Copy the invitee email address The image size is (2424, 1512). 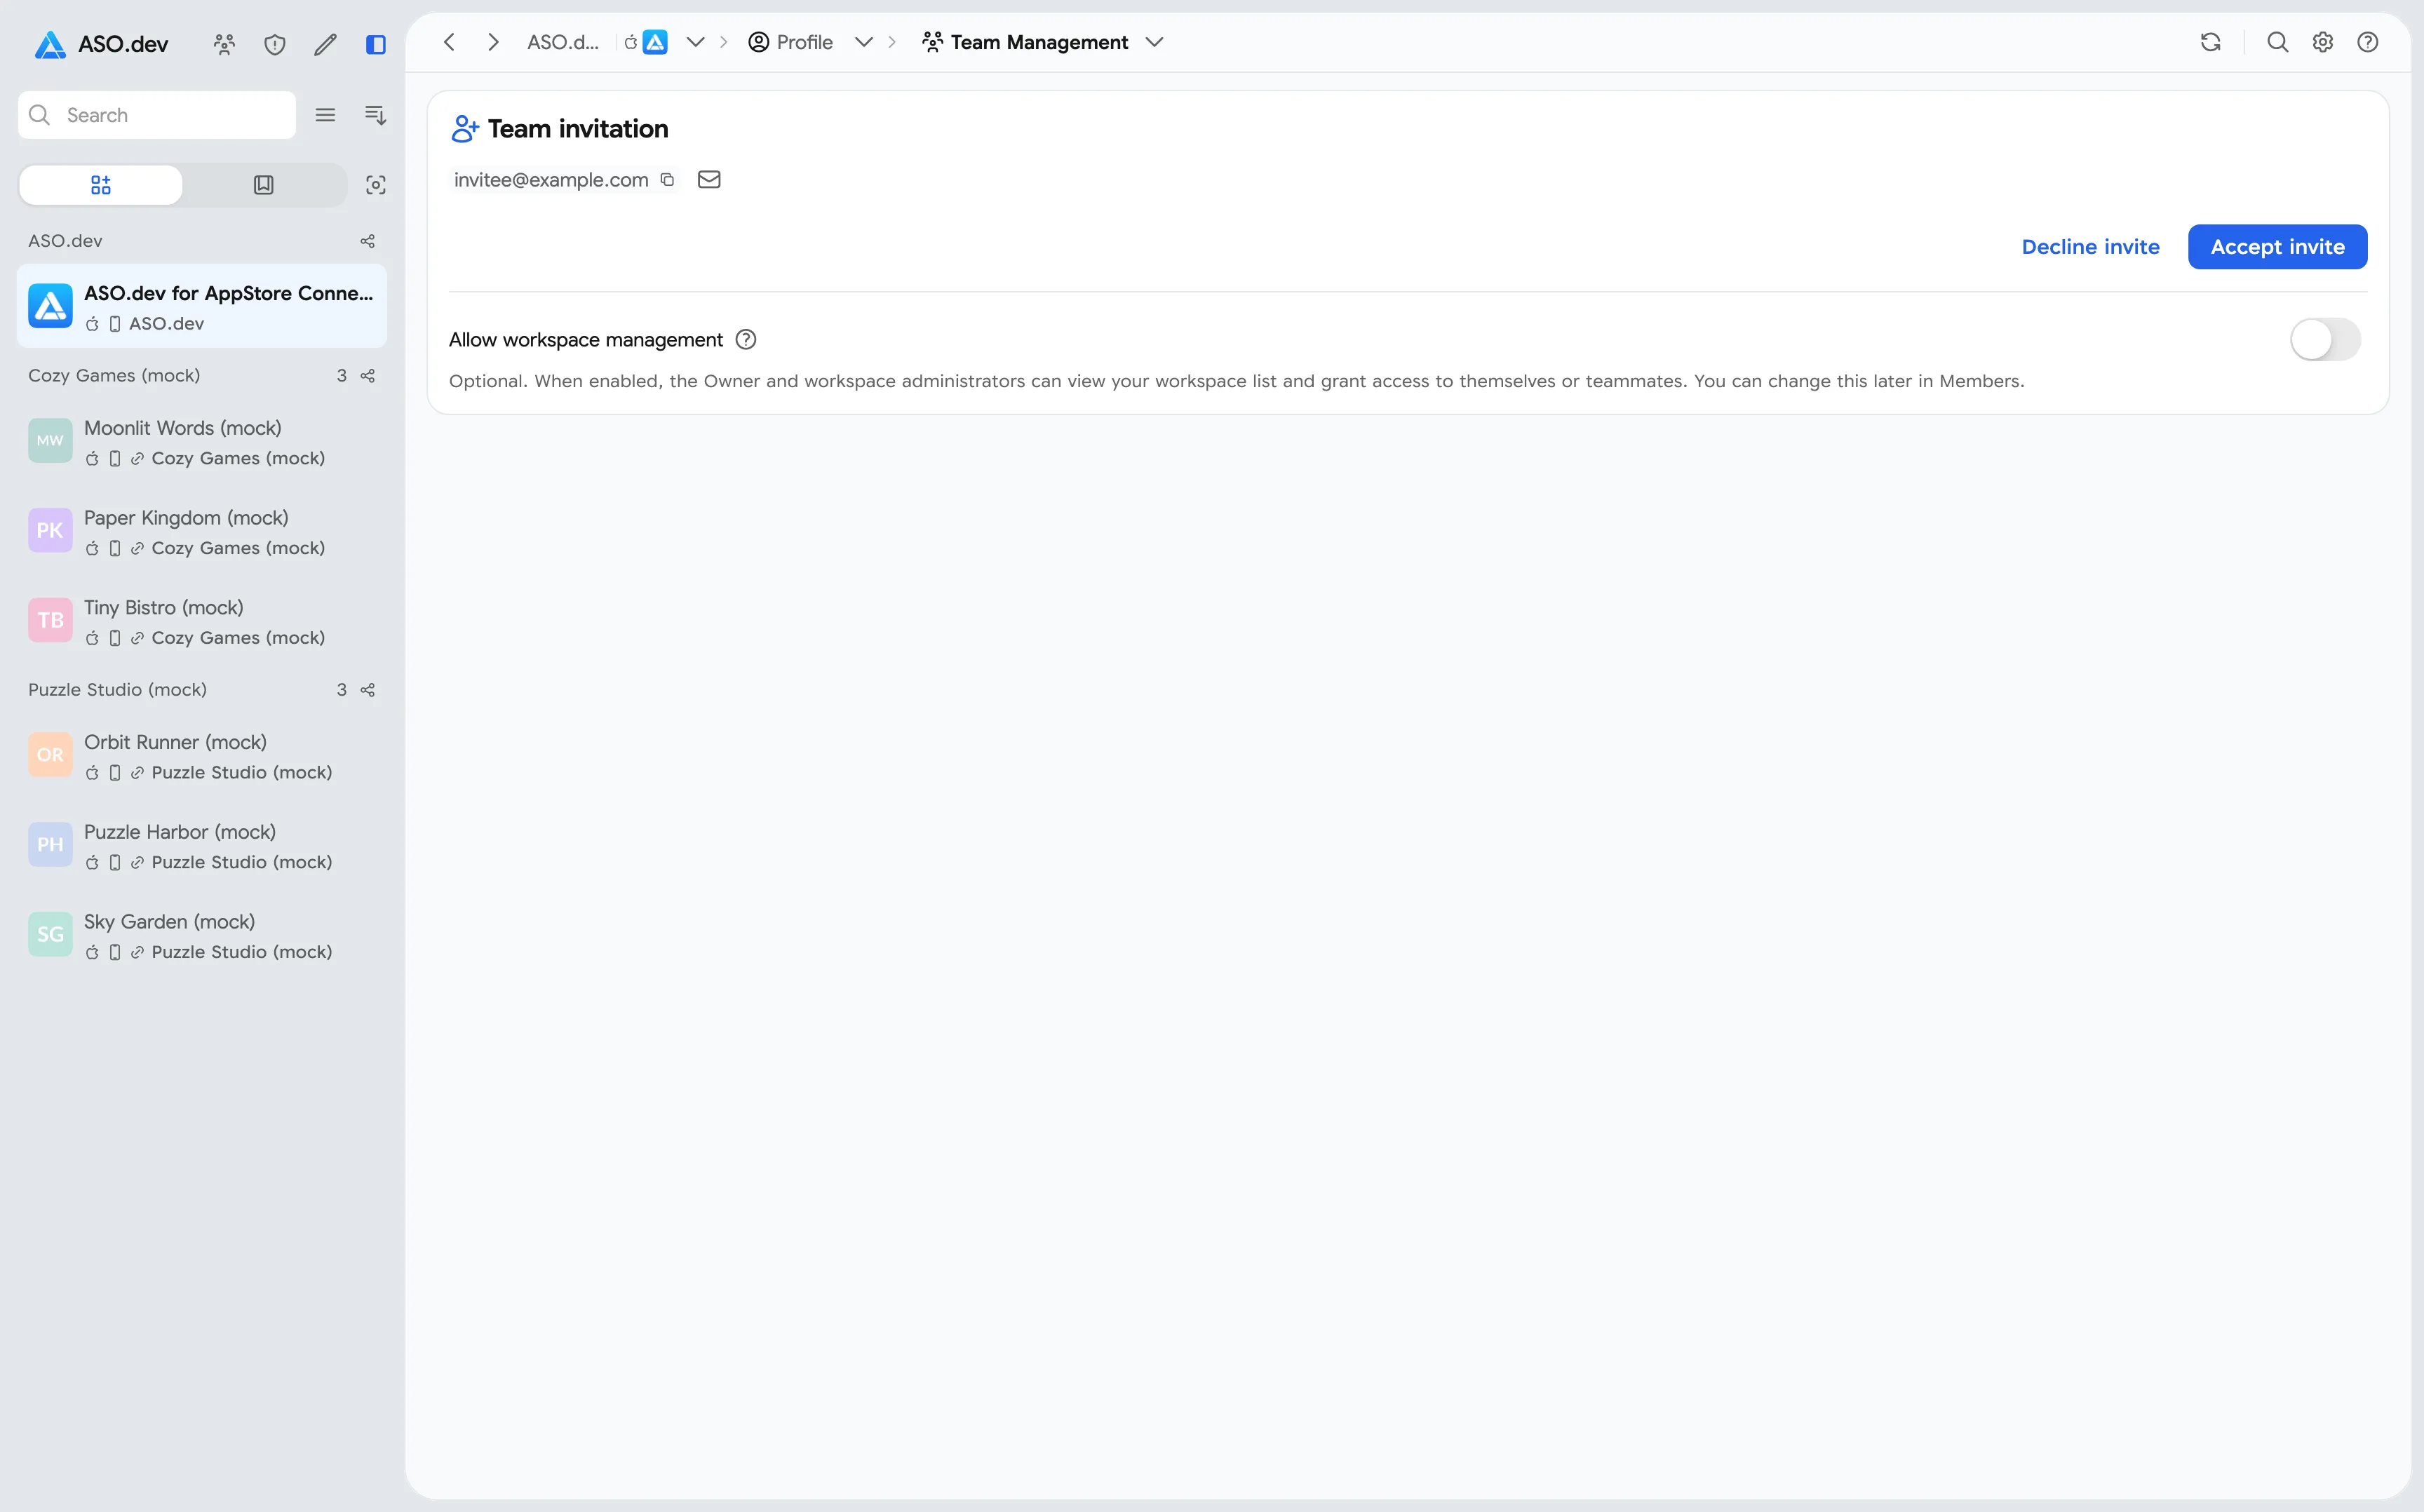coord(667,180)
